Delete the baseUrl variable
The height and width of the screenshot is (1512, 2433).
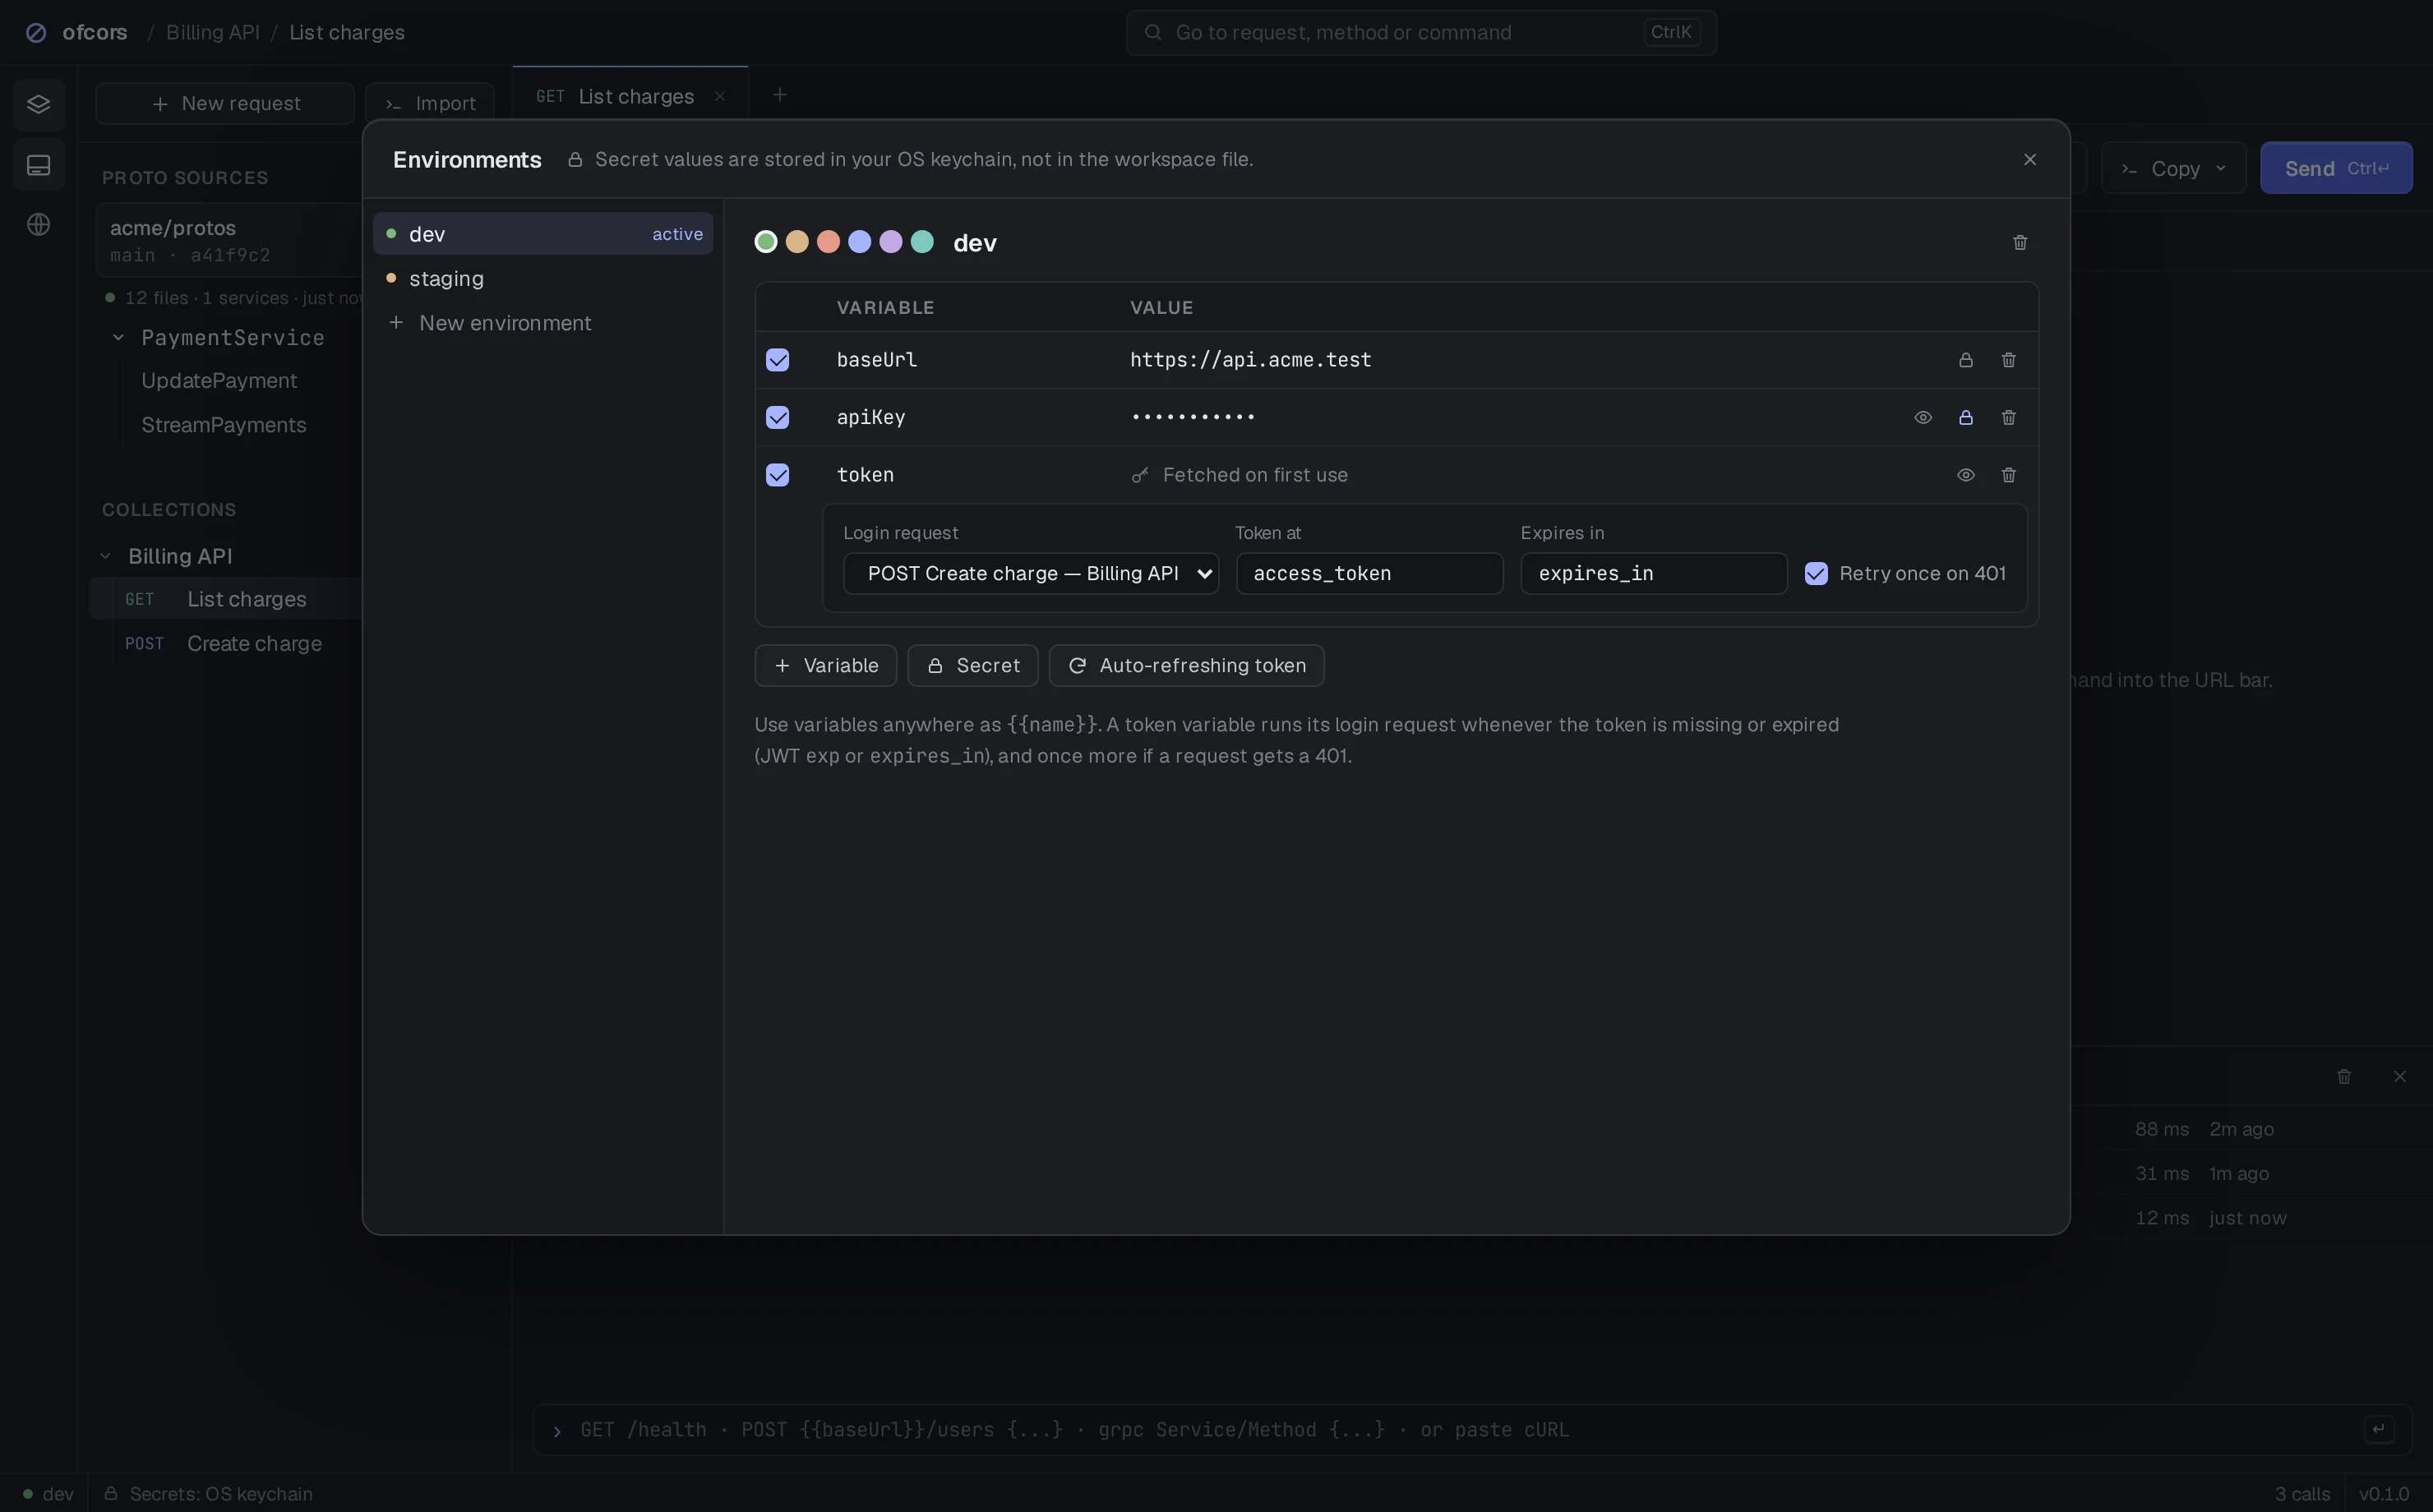coord(2008,360)
